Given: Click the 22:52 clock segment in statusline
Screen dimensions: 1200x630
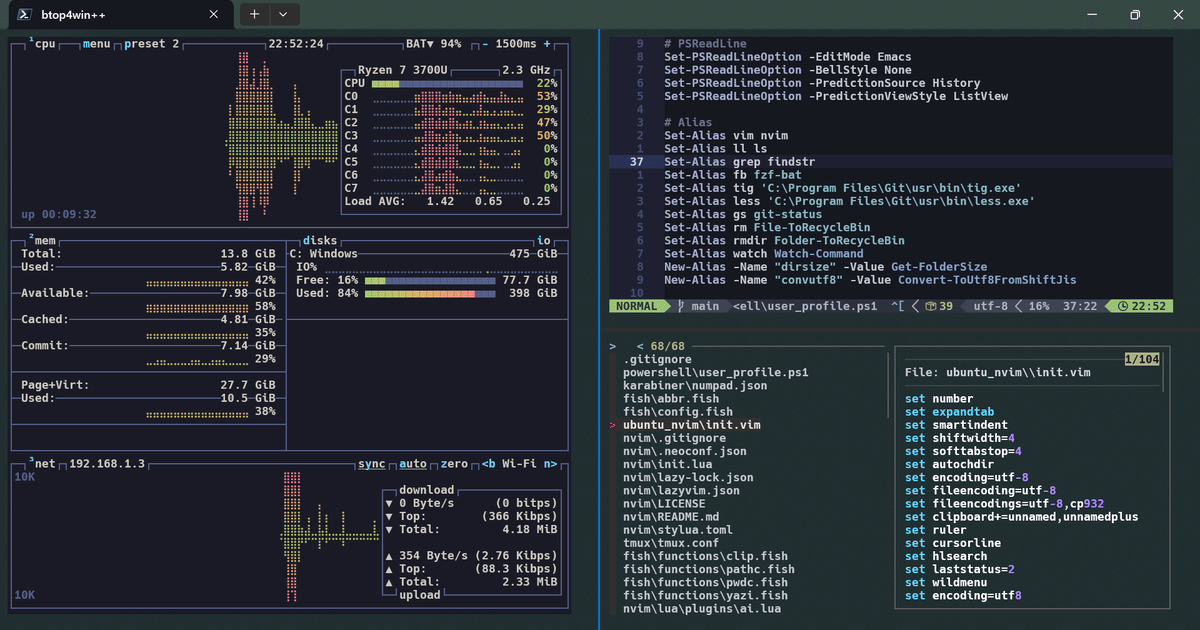Looking at the screenshot, I should [x=1143, y=306].
